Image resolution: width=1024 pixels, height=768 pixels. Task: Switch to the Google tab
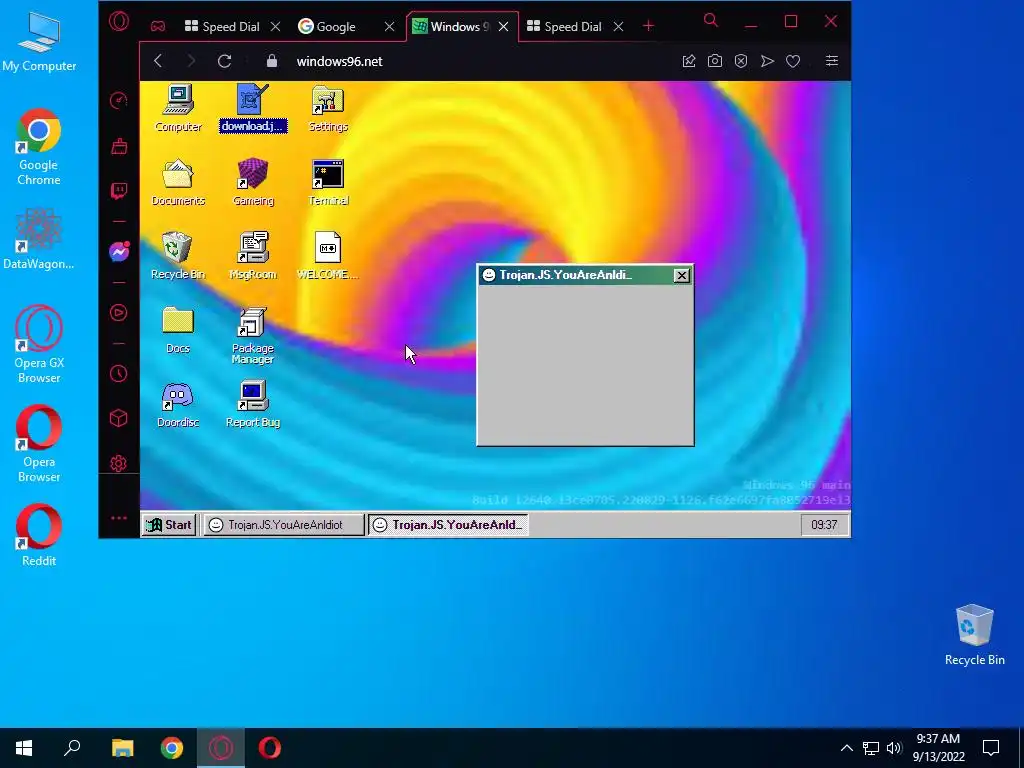tap(336, 27)
